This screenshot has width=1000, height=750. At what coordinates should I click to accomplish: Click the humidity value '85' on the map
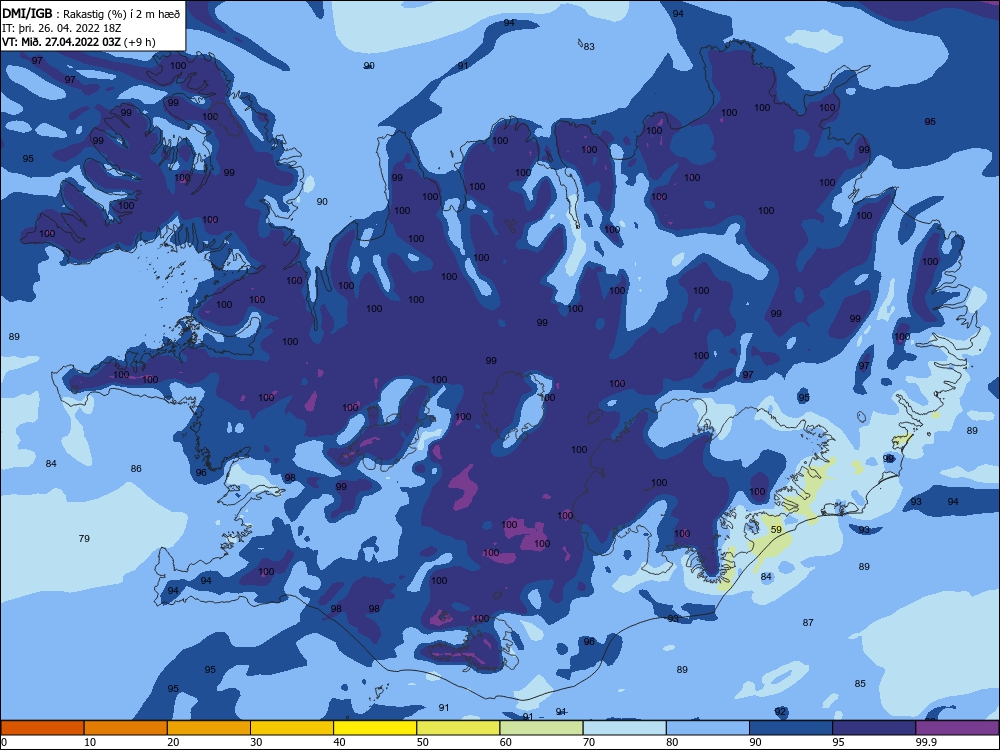[860, 684]
